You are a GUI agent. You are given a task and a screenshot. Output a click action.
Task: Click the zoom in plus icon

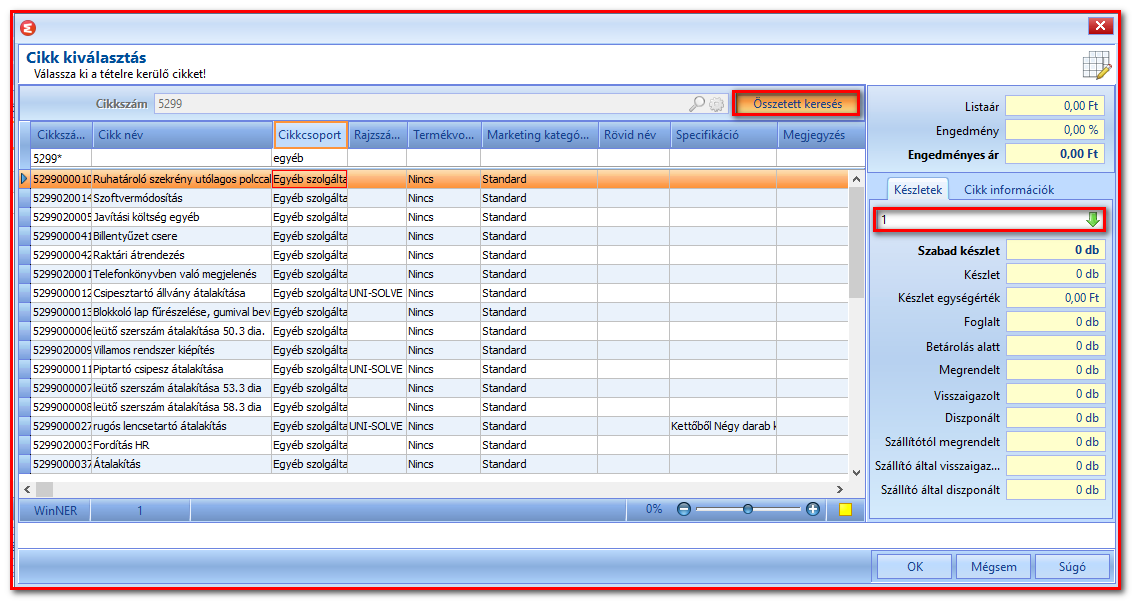point(813,509)
